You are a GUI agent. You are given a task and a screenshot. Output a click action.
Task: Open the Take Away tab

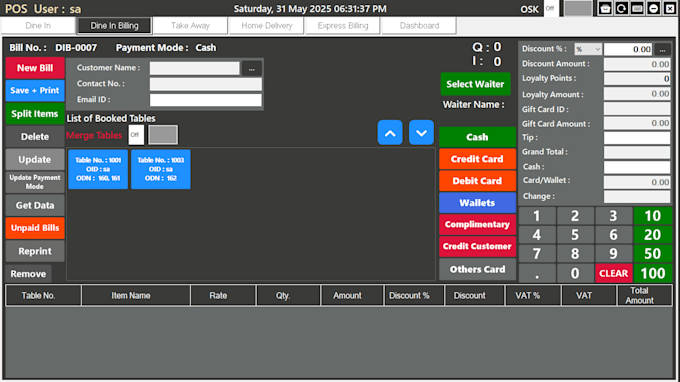[190, 26]
